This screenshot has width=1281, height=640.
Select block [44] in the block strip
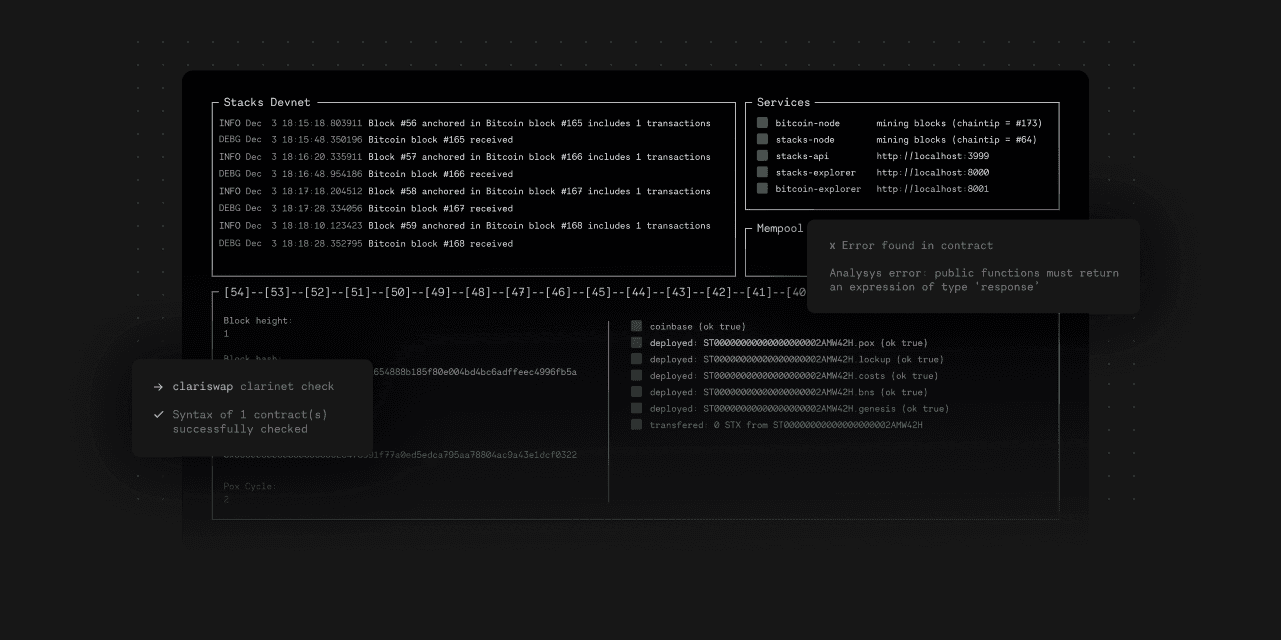pos(638,292)
